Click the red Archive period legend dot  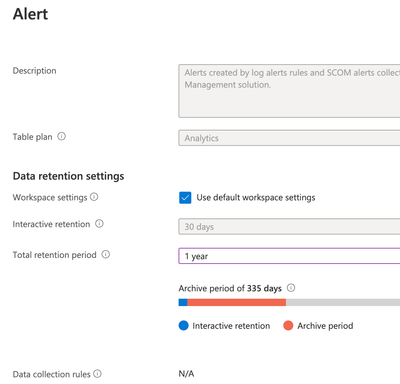(288, 325)
